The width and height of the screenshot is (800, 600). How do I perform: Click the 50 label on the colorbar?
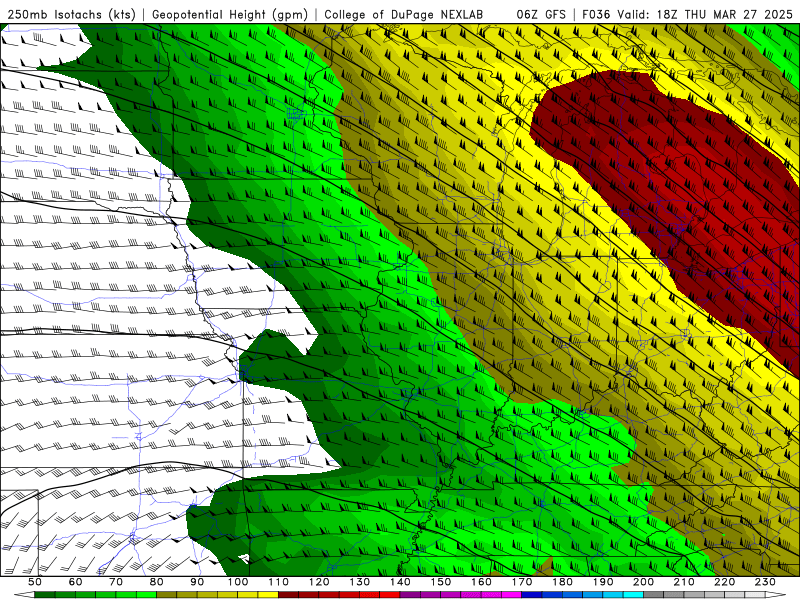pos(35,582)
